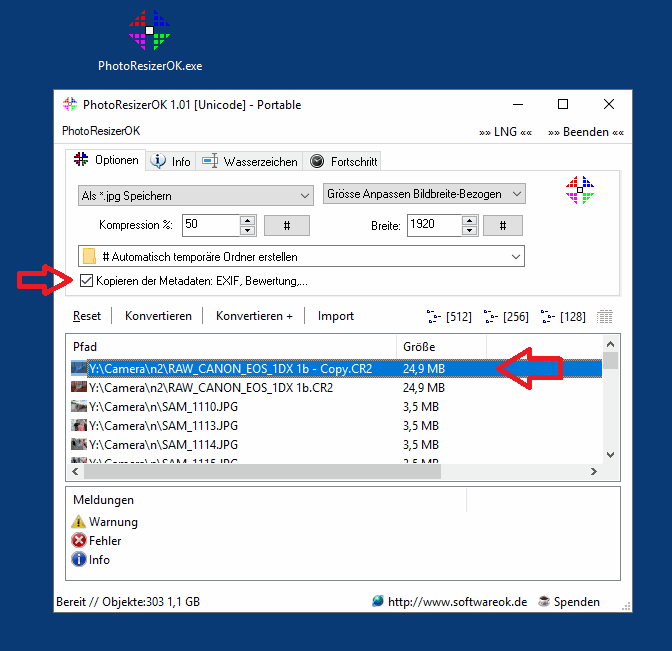This screenshot has height=651, width=672.
Task: Click the PhotoResizerOK title bar app icon
Action: pos(69,104)
